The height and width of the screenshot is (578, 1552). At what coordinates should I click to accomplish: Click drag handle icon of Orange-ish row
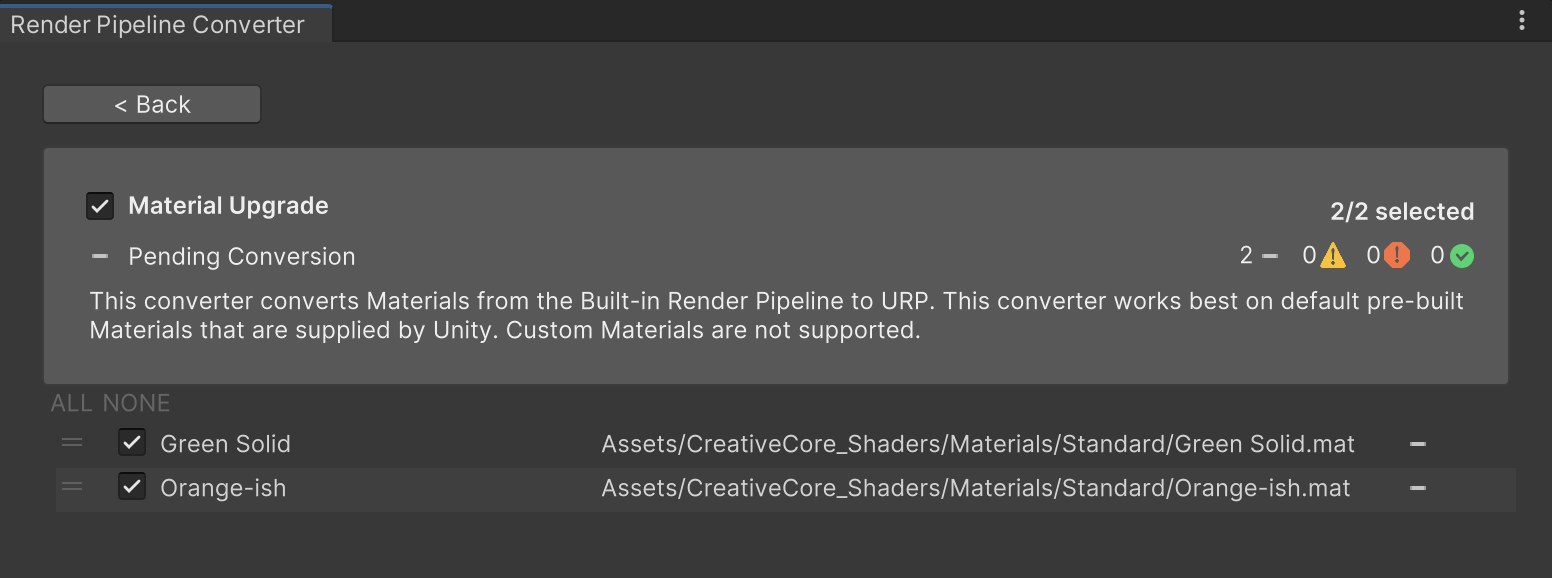point(72,487)
